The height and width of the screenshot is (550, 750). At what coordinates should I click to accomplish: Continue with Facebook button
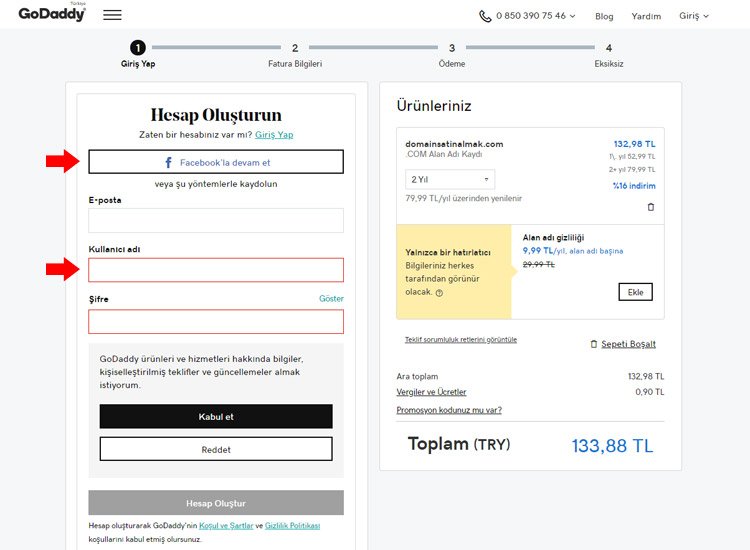pyautogui.click(x=216, y=162)
